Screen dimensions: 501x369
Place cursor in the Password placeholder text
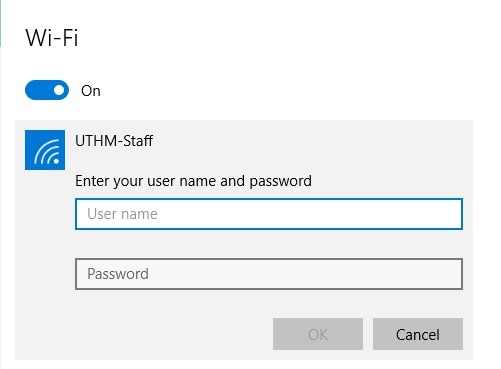[118, 274]
